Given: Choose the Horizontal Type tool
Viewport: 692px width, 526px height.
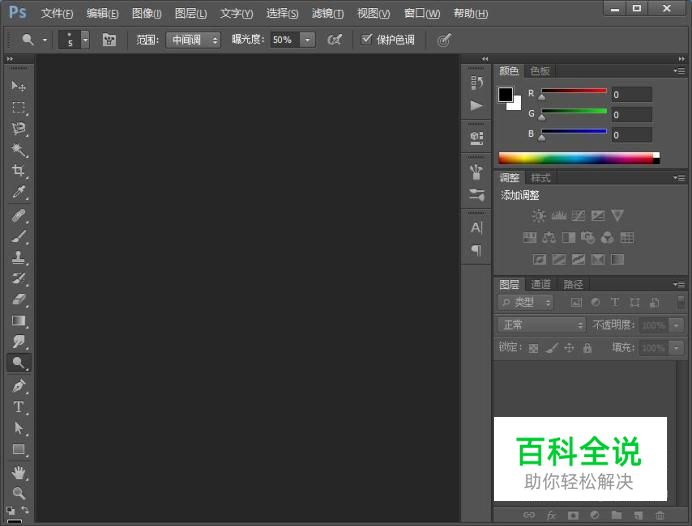Looking at the screenshot, I should tap(19, 407).
